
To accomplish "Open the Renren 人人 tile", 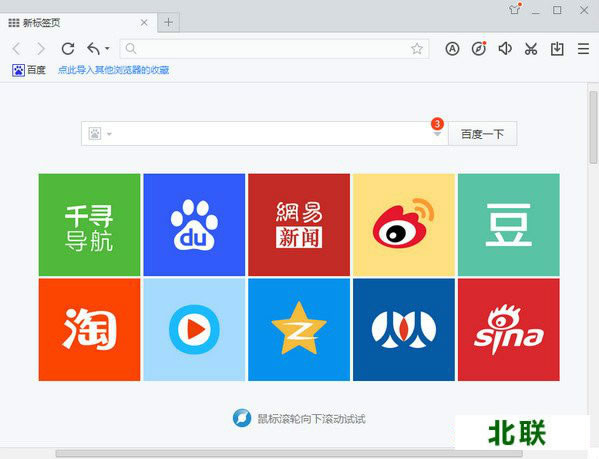I will pos(404,330).
